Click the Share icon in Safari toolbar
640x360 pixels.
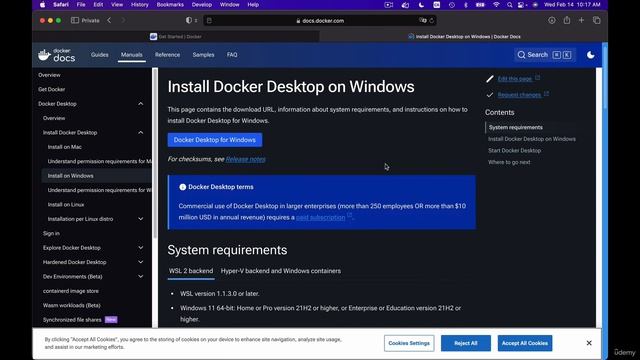(x=567, y=20)
